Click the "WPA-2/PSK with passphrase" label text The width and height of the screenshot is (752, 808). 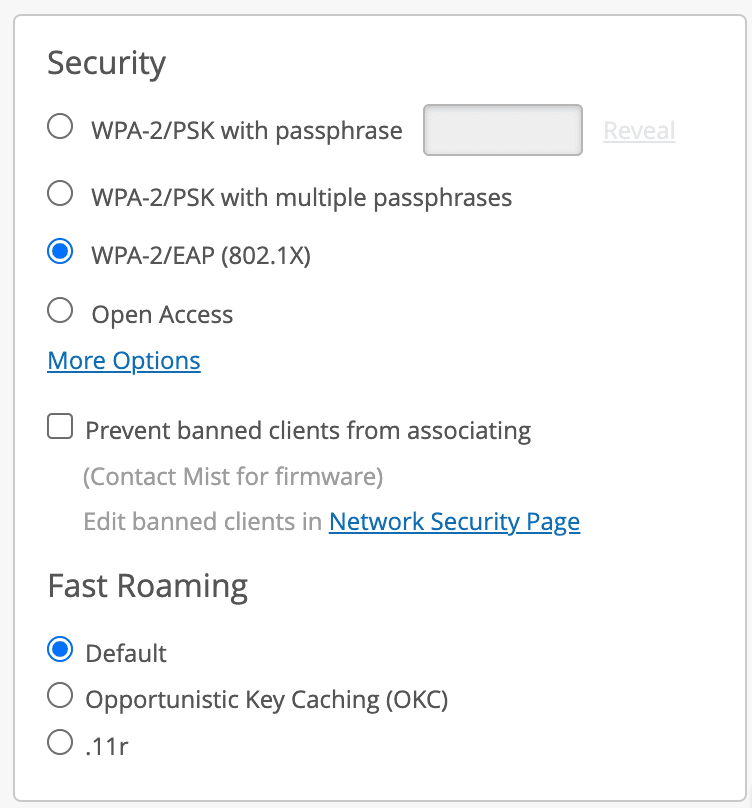coord(246,131)
